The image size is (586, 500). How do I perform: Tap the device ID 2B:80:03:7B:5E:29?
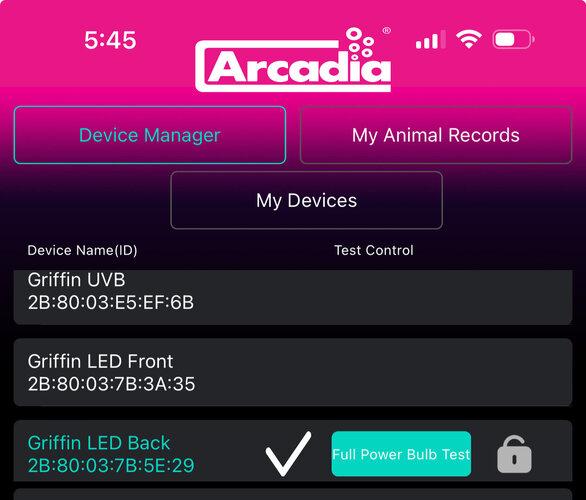tap(111, 466)
